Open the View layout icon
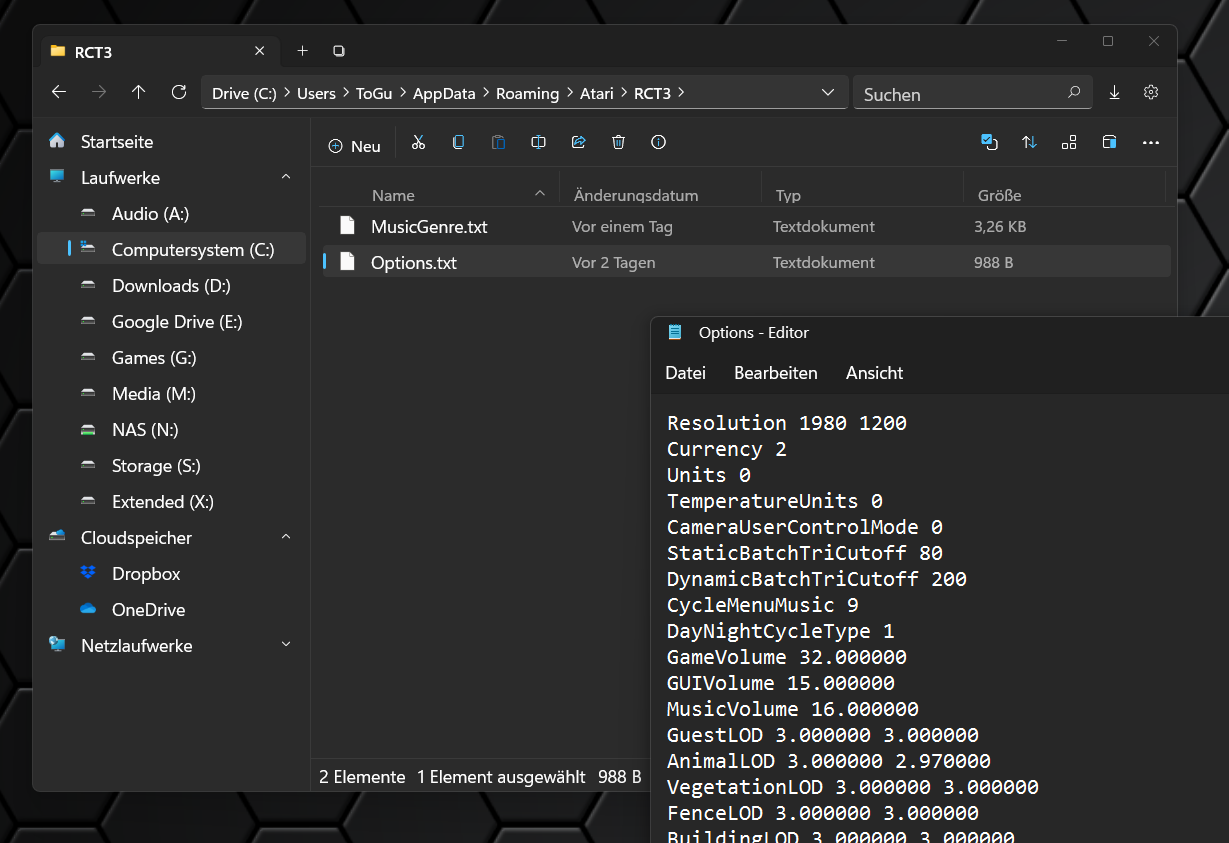 [x=1069, y=143]
